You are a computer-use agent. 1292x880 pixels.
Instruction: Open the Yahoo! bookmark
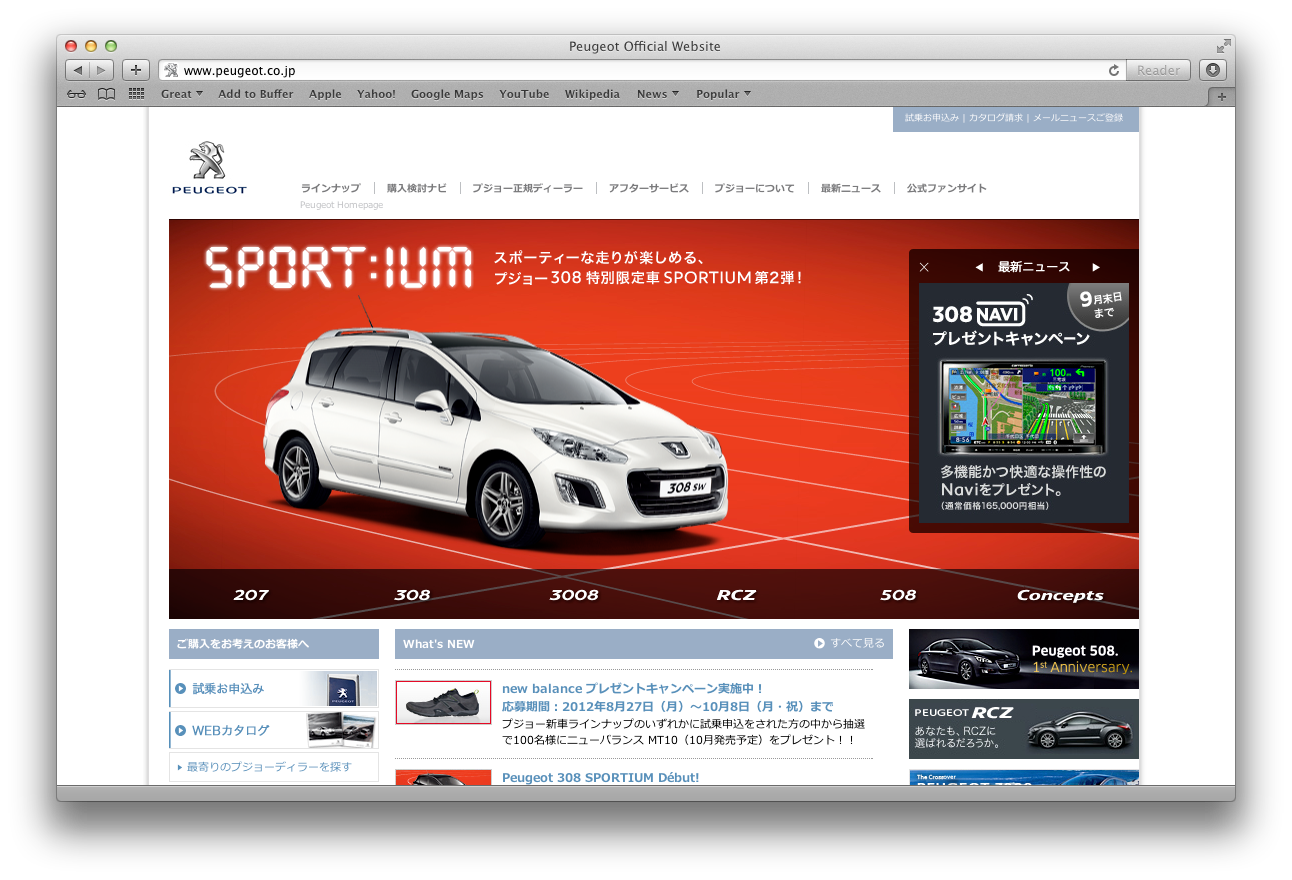(x=376, y=94)
